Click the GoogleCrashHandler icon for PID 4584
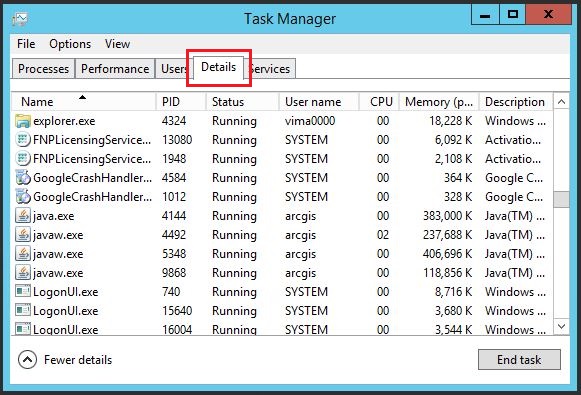Image resolution: width=581 pixels, height=395 pixels. coord(23,178)
